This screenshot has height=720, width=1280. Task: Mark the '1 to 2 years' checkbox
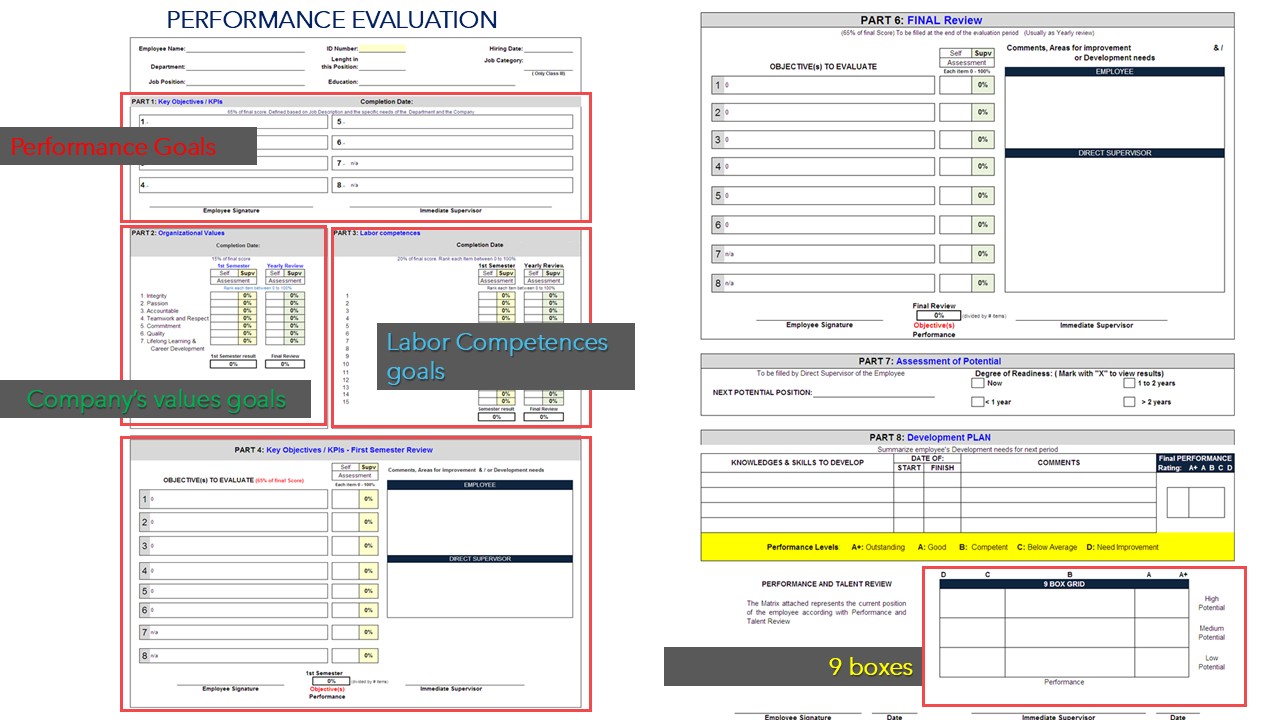[1129, 383]
